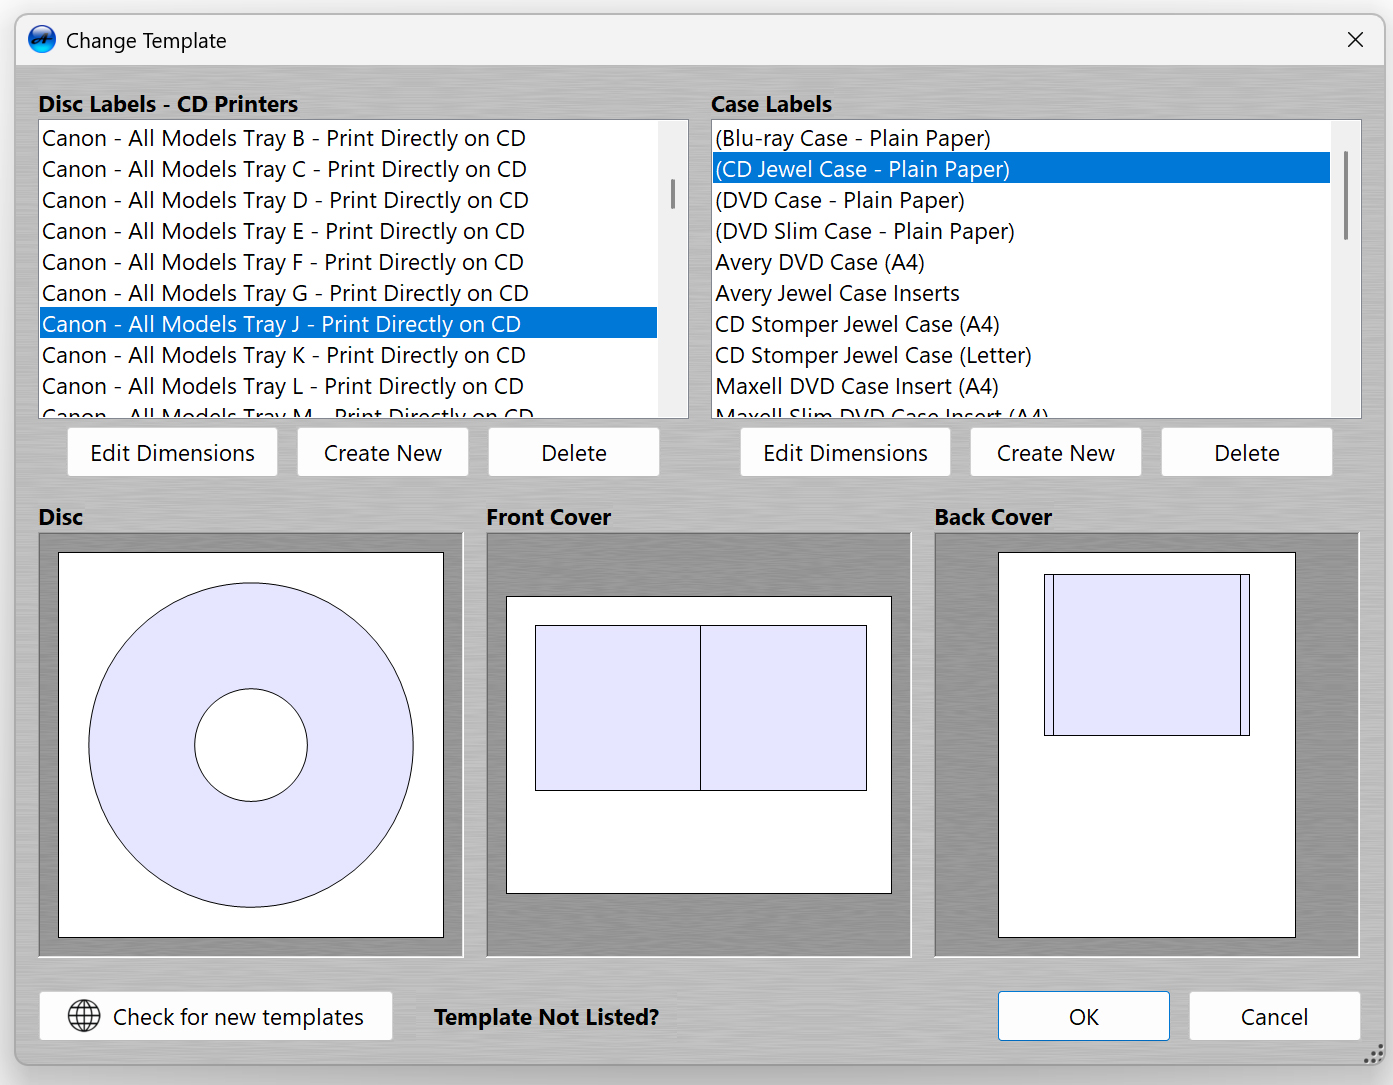
Task: Confirm selection with OK button
Action: (x=1083, y=1016)
